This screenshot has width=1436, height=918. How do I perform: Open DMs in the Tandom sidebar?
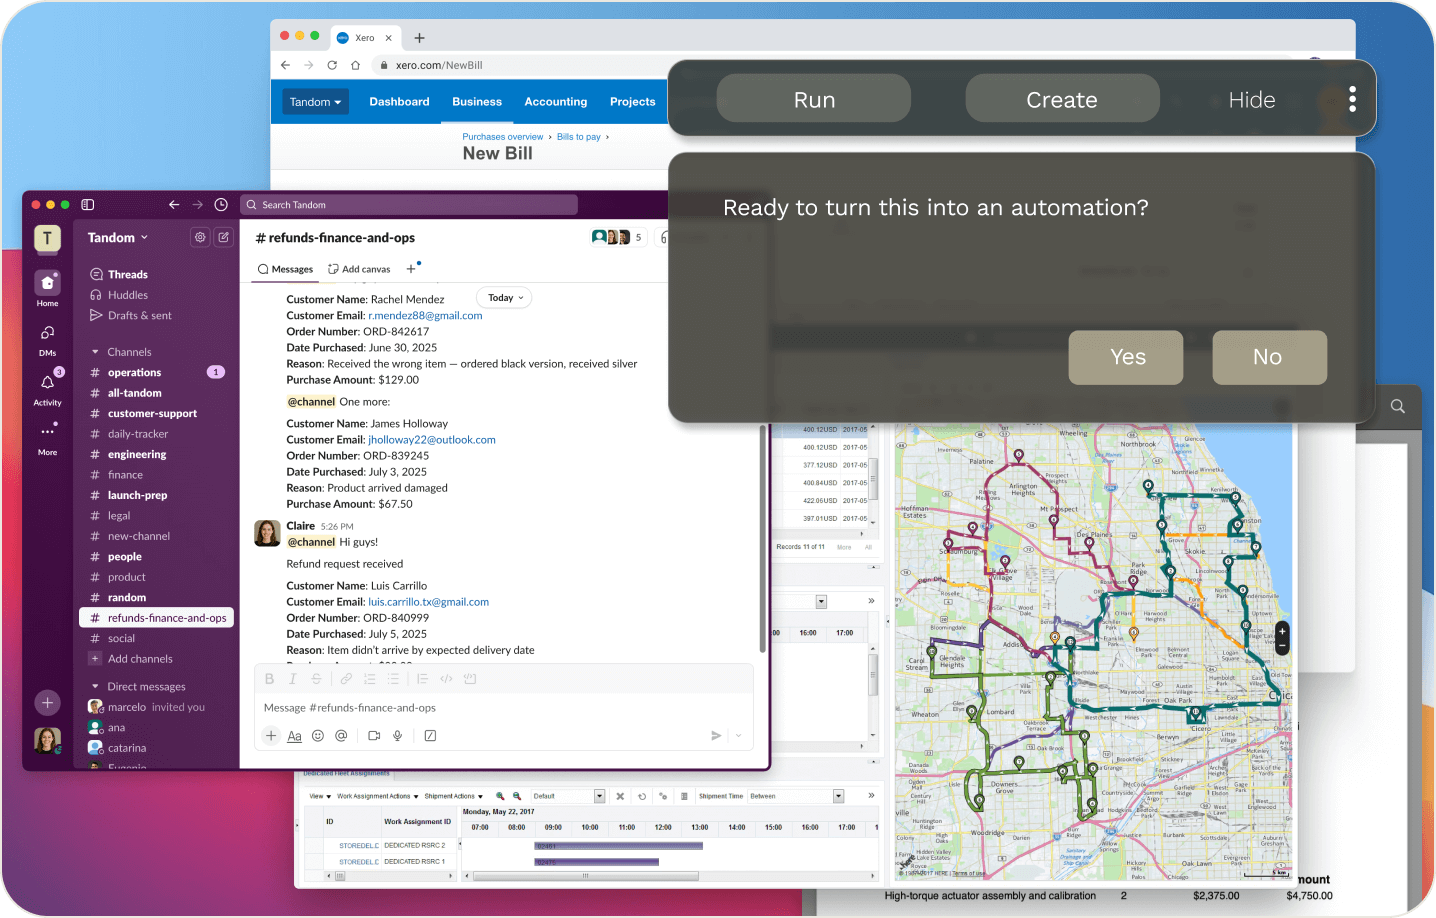(47, 339)
